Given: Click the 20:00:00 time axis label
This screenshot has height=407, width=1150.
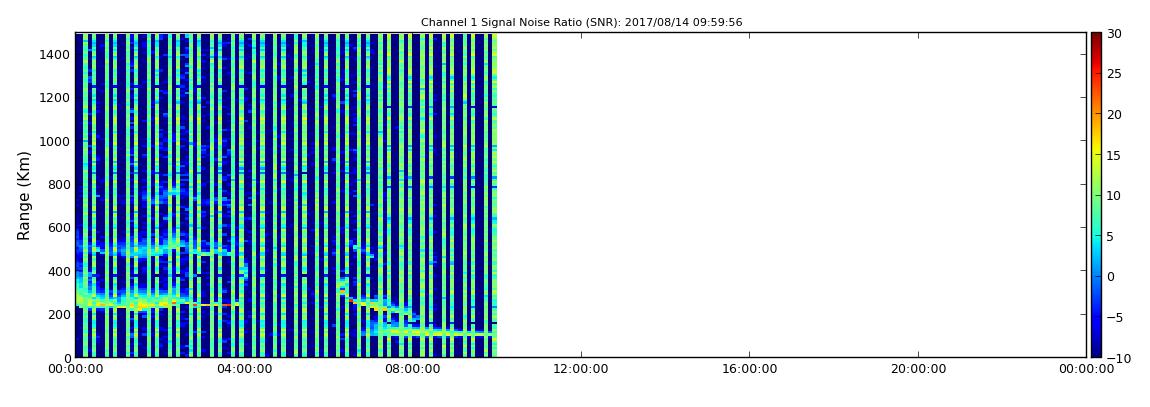Looking at the screenshot, I should pyautogui.click(x=918, y=370).
